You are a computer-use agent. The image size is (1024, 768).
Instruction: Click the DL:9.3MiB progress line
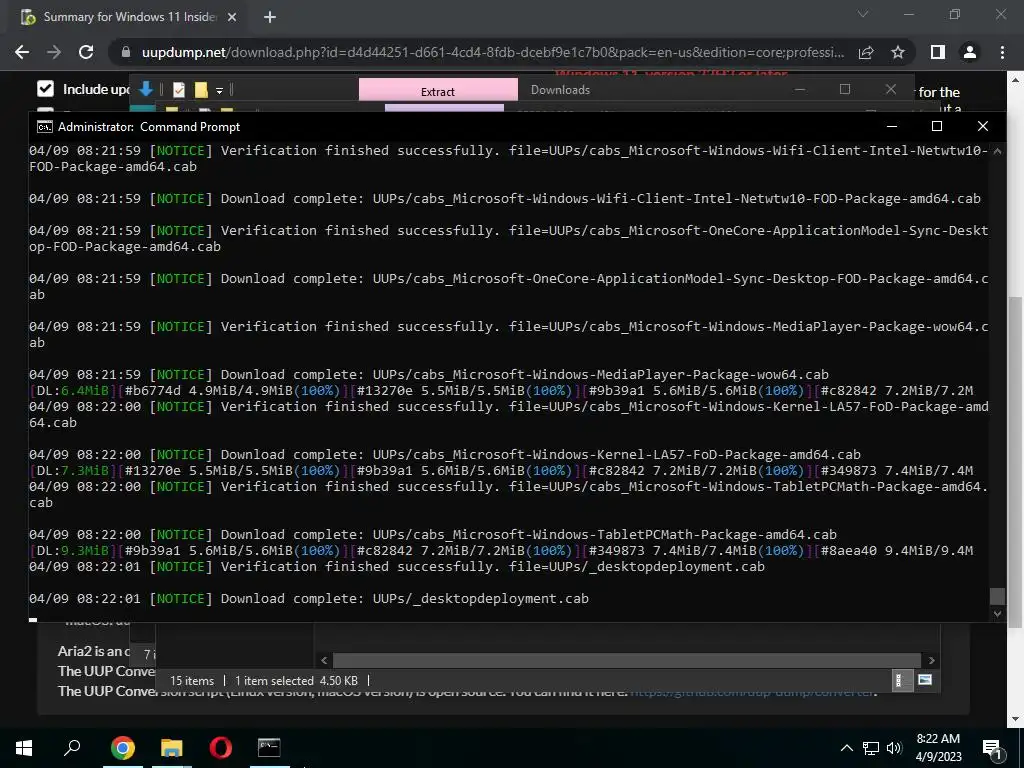[x=502, y=551]
